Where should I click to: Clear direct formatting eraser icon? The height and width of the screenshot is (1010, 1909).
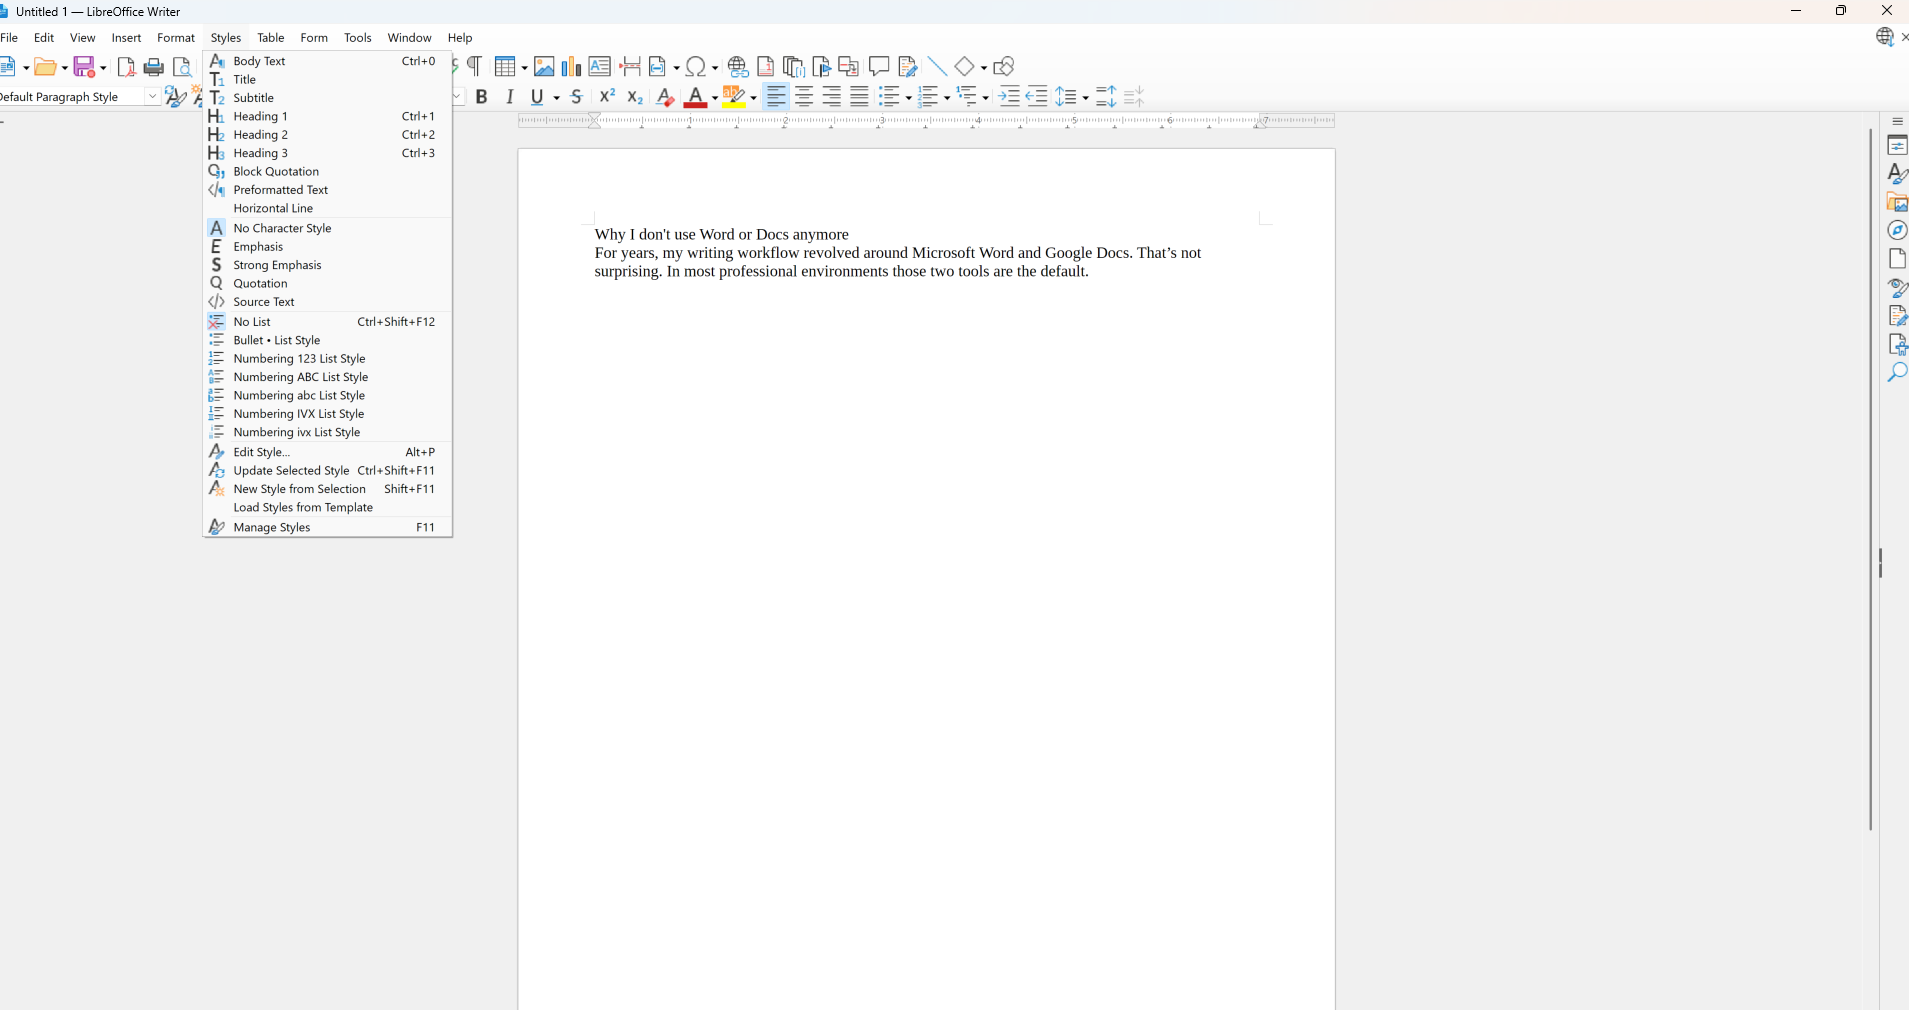pyautogui.click(x=665, y=96)
